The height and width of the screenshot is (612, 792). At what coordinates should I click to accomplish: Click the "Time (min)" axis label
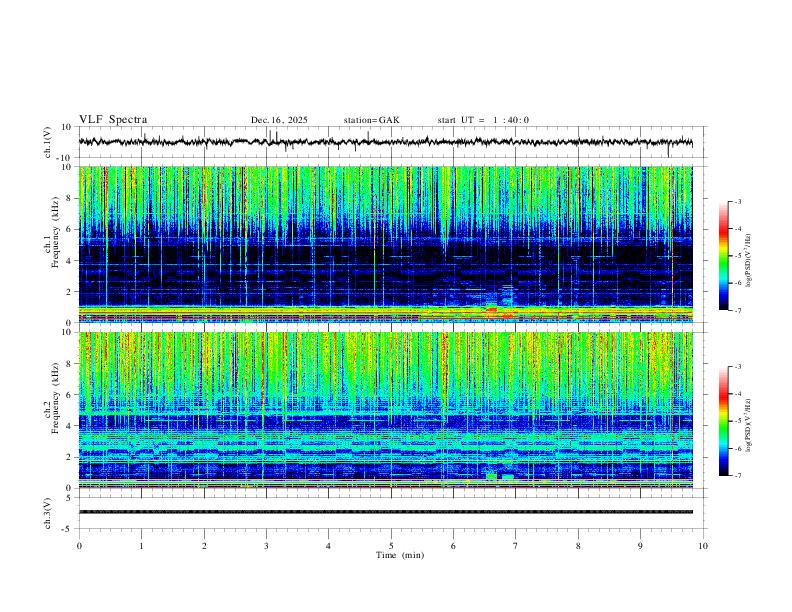[400, 555]
